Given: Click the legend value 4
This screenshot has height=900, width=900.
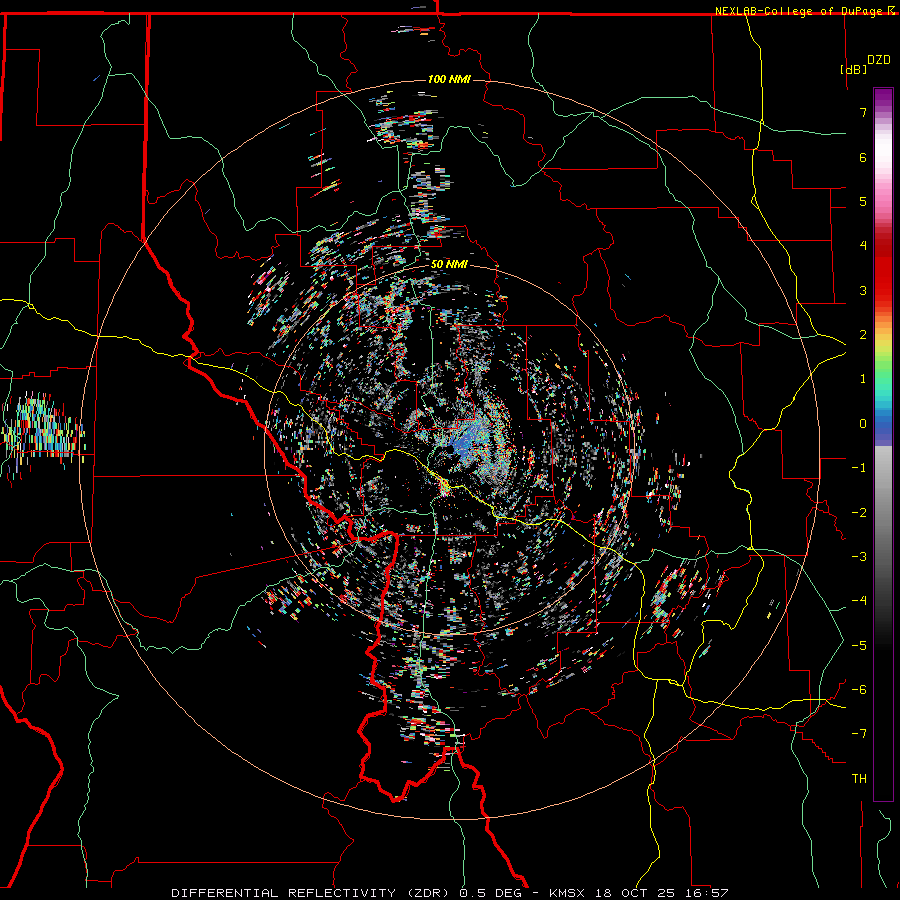Looking at the screenshot, I should 863,246.
